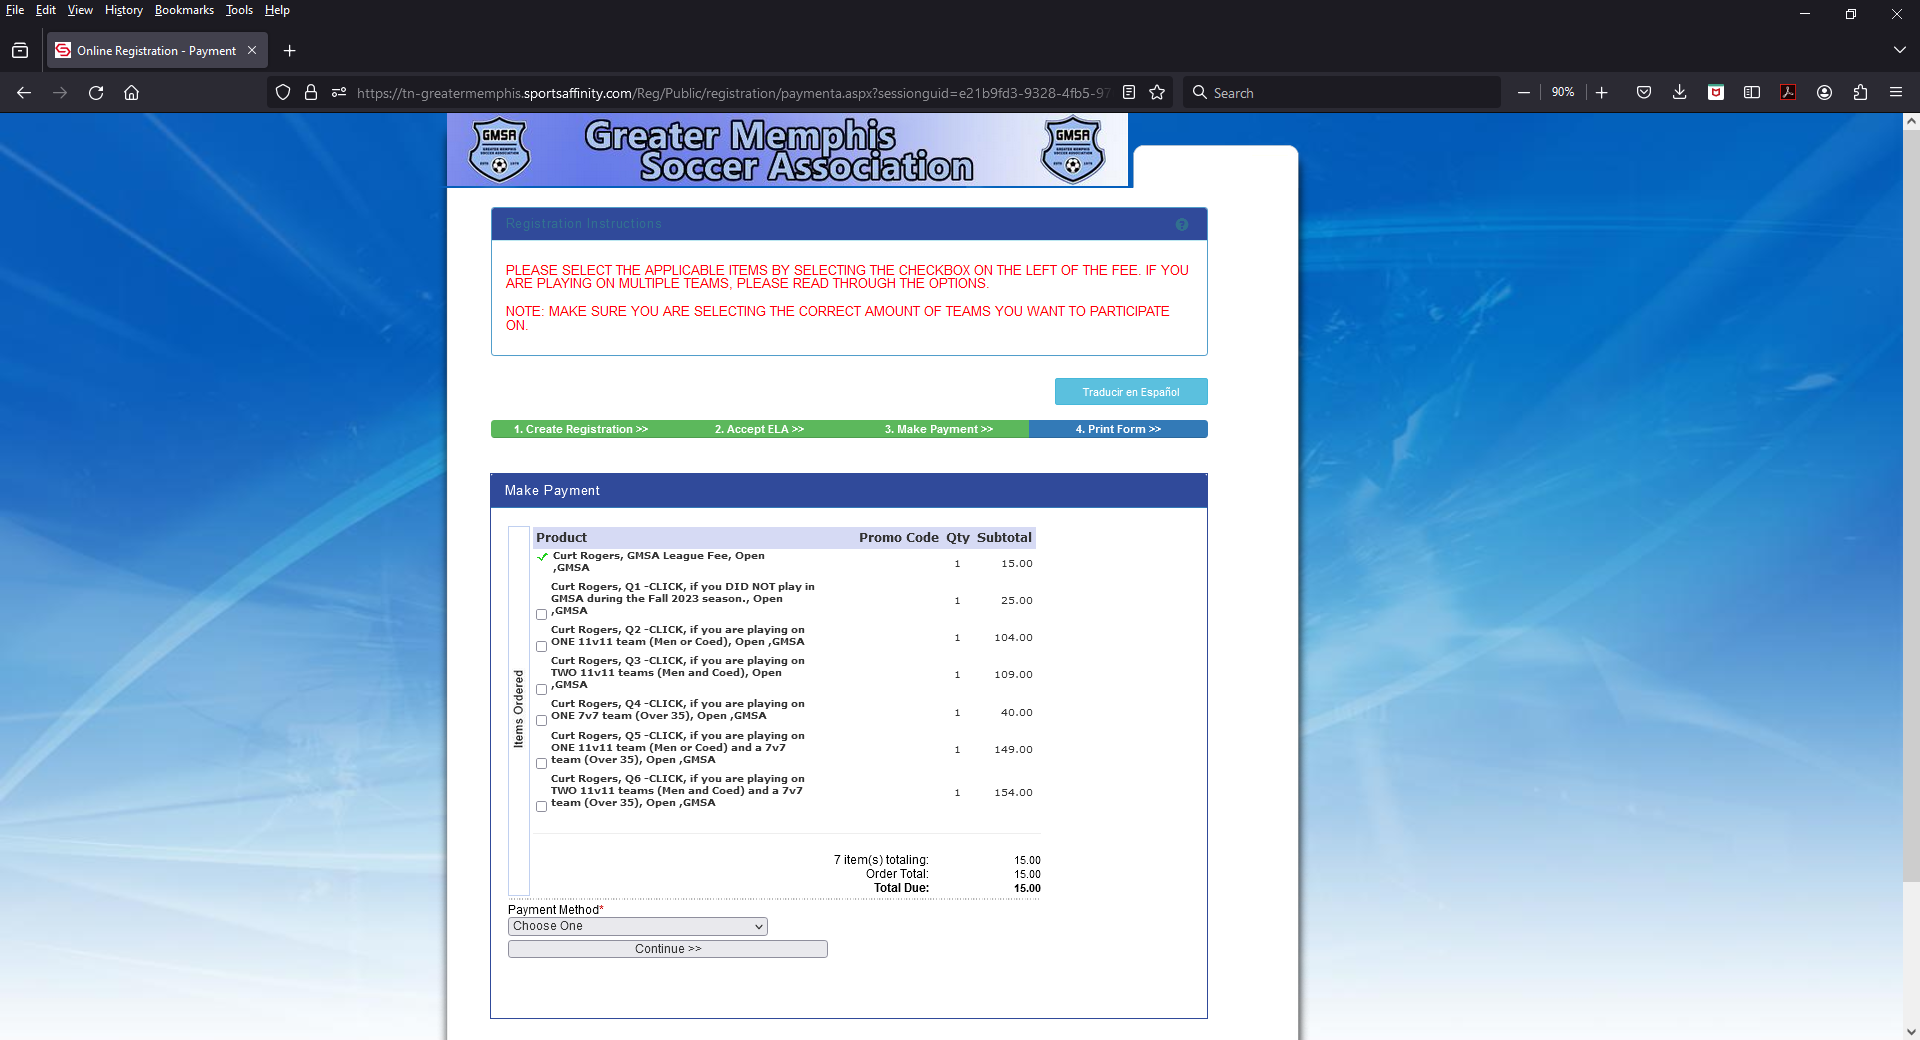Zoom out with the minus button
Viewport: 1920px width, 1040px height.
(x=1524, y=93)
